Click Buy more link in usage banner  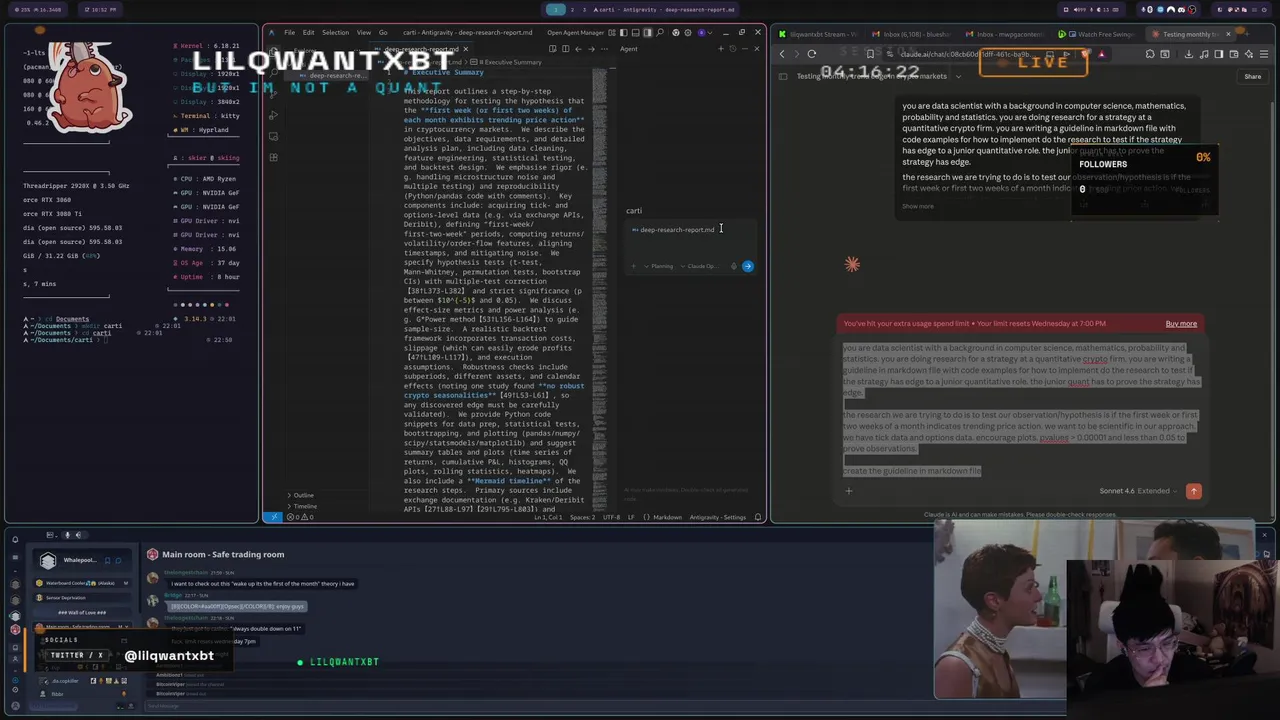coord(1181,323)
